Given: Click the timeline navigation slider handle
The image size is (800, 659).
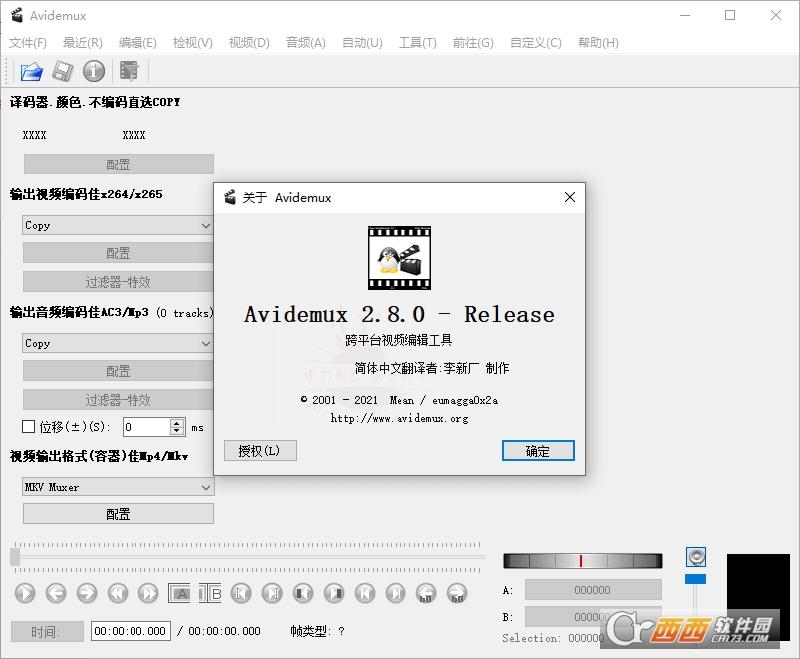Looking at the screenshot, I should tap(15, 557).
